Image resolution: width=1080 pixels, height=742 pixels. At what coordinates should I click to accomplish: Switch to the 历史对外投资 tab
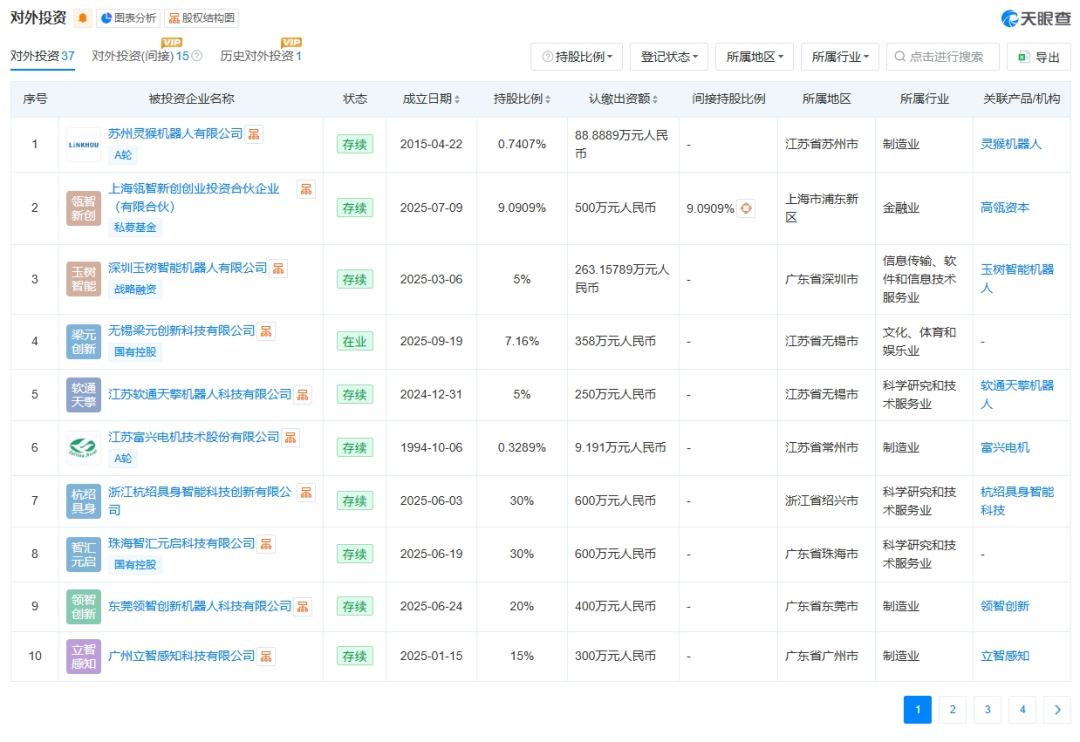point(259,56)
